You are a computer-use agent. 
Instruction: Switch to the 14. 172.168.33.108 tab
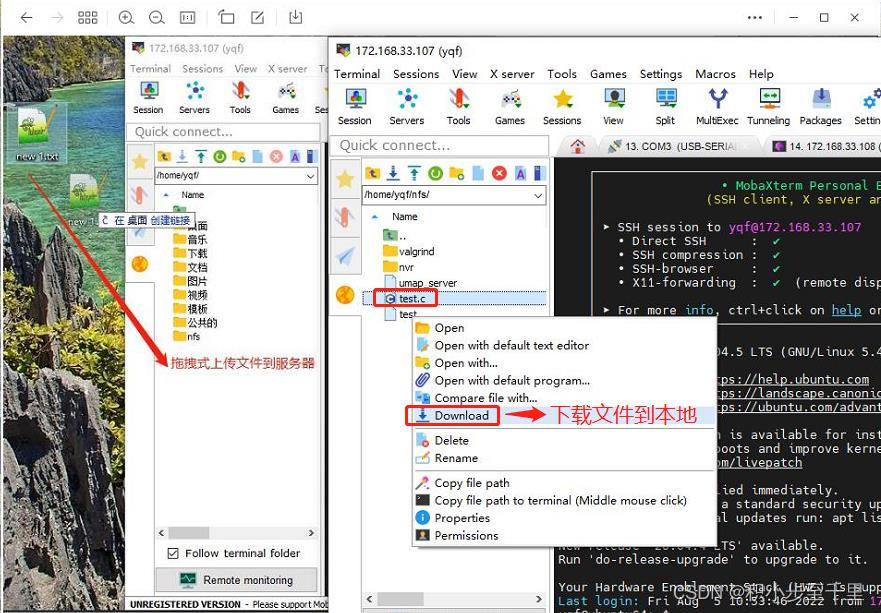pos(824,146)
